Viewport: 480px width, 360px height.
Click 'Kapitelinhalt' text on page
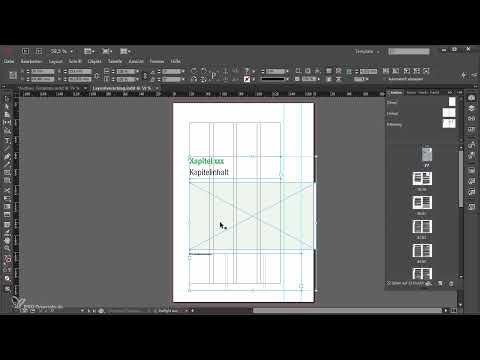(209, 172)
